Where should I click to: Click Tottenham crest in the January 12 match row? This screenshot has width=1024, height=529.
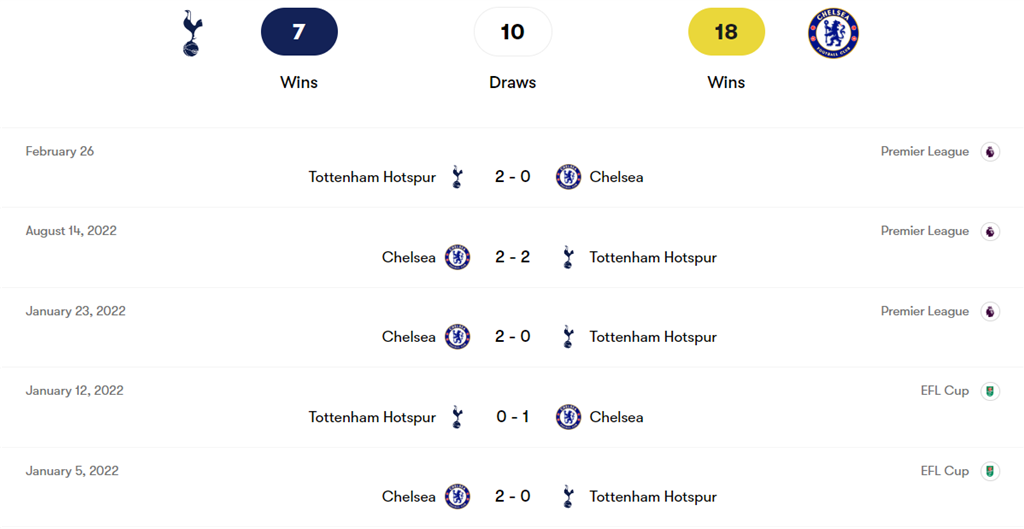pos(457,417)
